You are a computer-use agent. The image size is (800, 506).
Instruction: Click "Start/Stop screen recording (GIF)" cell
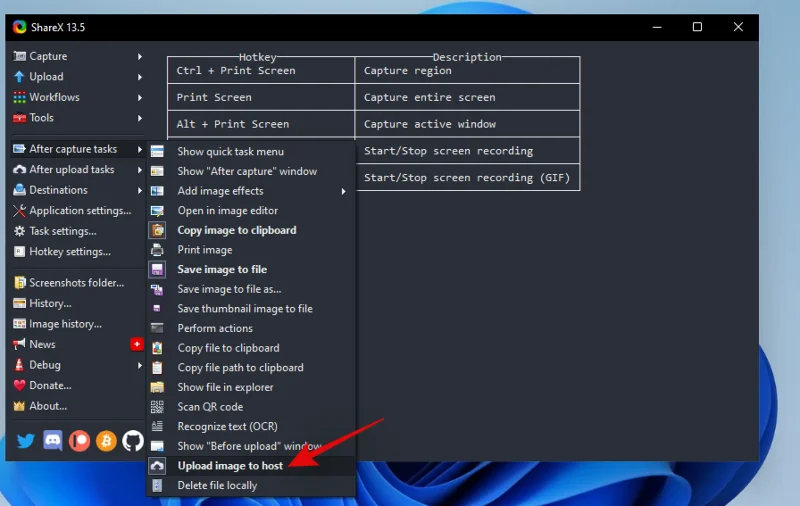[467, 178]
